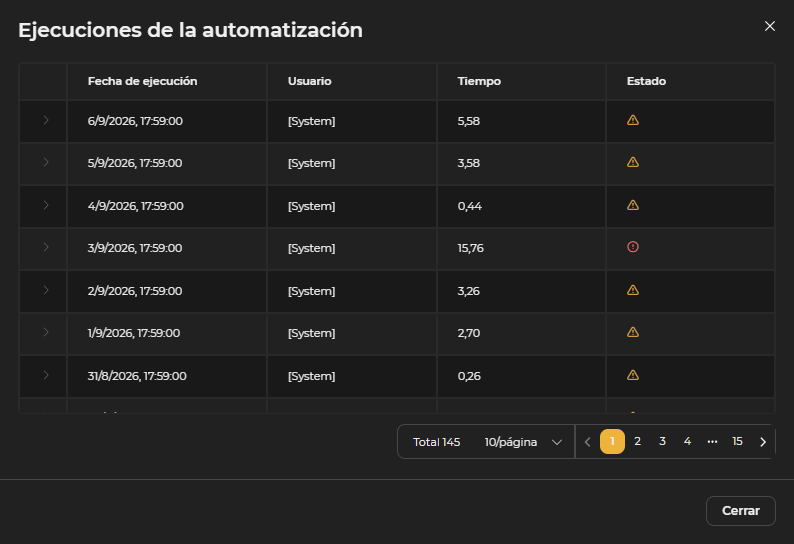Click the pagination ellipsis to skip pages
This screenshot has width=794, height=544.
click(712, 442)
